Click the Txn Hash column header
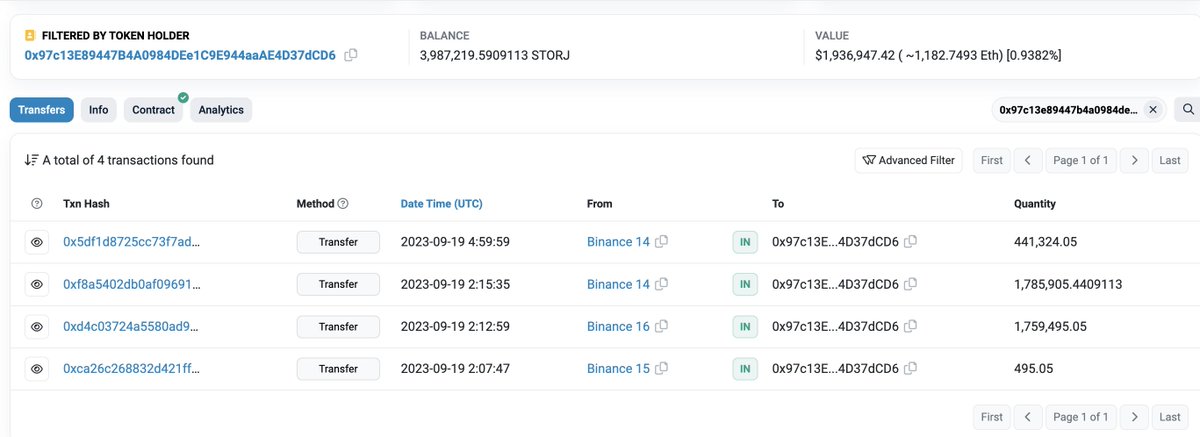This screenshot has height=437, width=1200. point(86,204)
